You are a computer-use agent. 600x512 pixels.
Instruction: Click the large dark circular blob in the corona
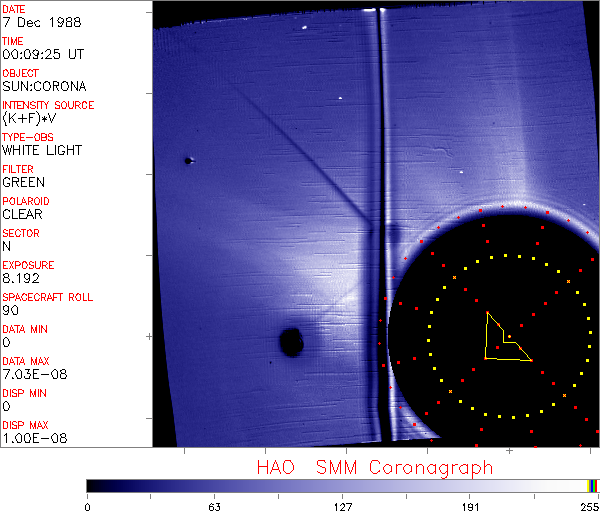pos(291,342)
